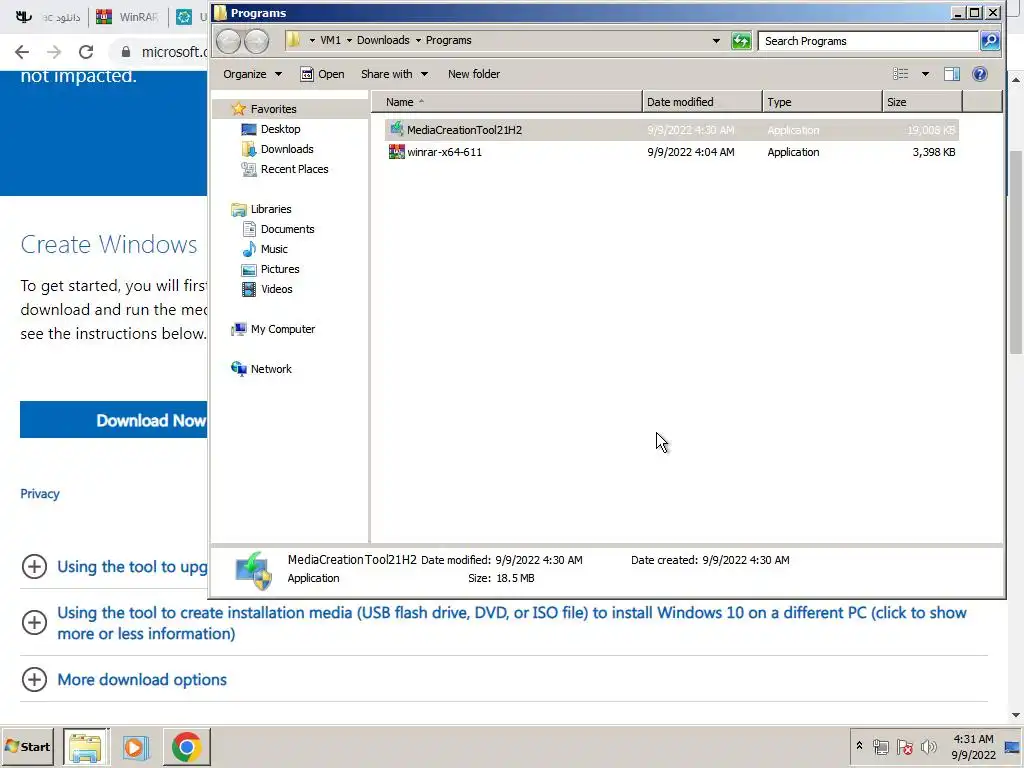This screenshot has height=768, width=1024.
Task: Open Recent Places icon in sidebar
Action: click(x=249, y=169)
